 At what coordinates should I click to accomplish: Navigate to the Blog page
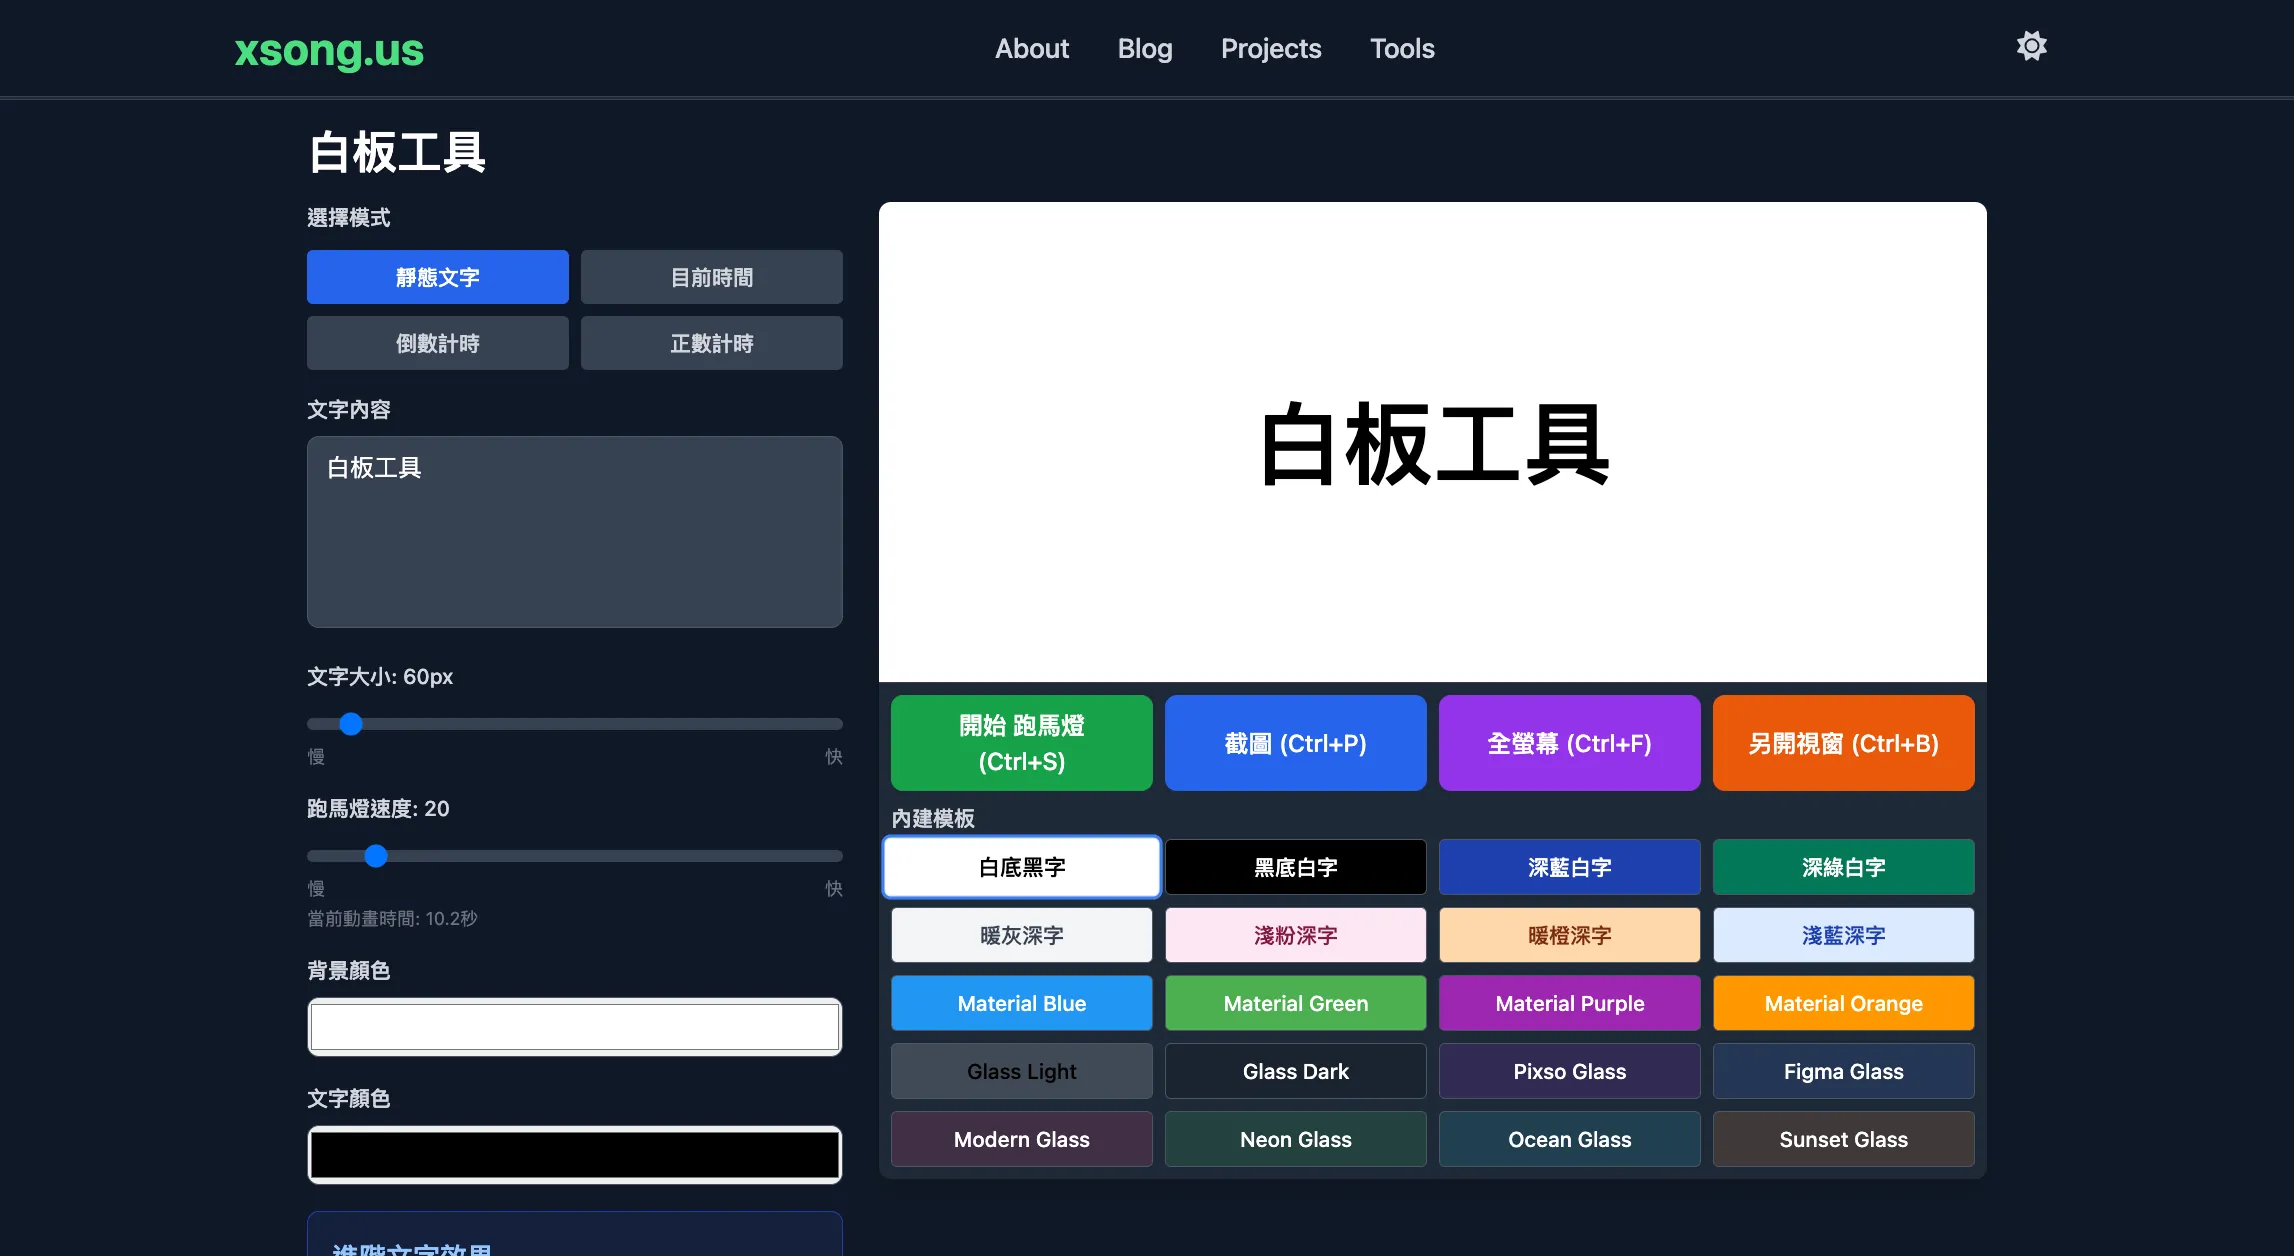[1144, 48]
